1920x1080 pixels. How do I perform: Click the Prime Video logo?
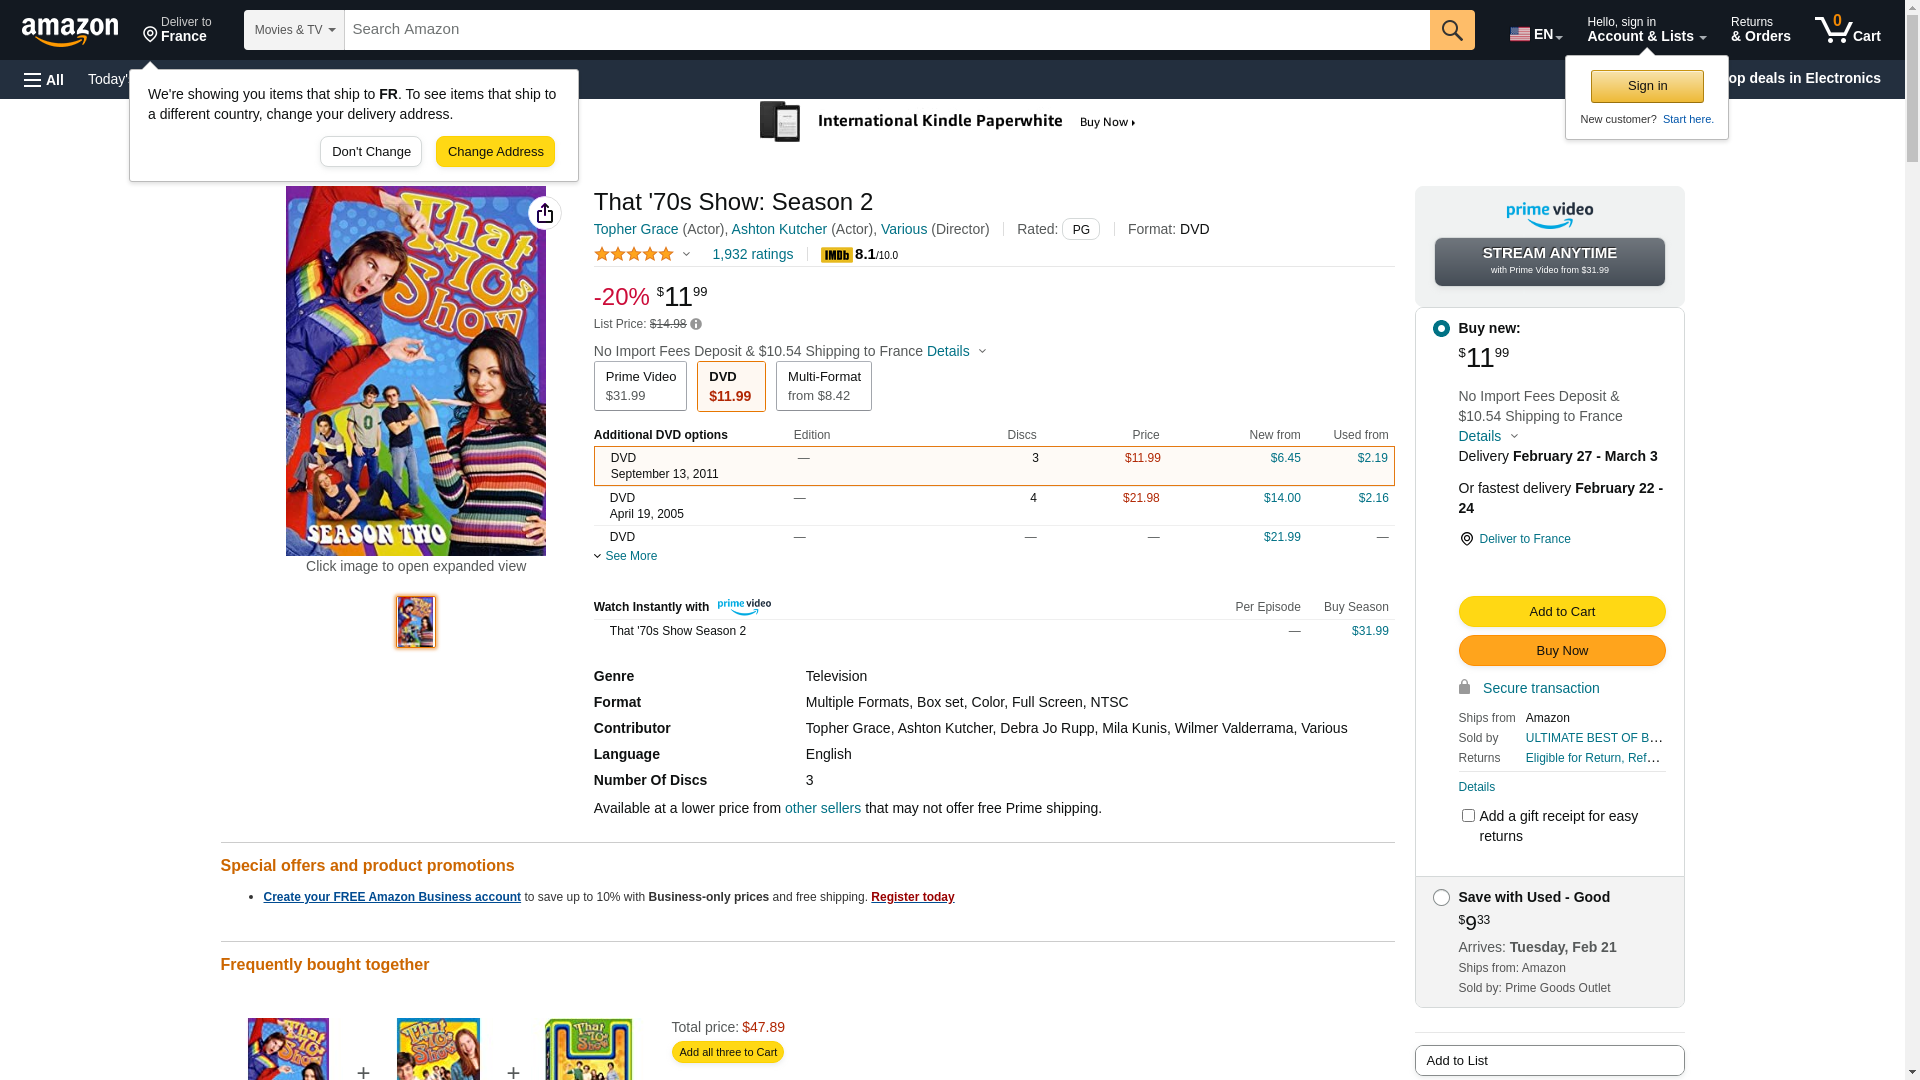point(1549,214)
